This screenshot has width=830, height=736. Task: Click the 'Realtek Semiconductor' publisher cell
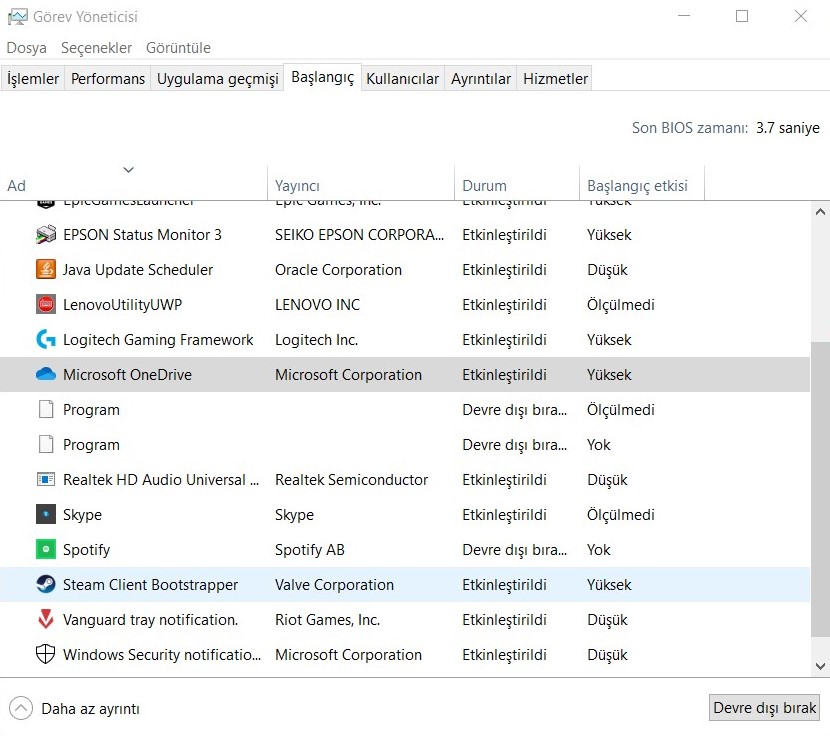pos(351,480)
